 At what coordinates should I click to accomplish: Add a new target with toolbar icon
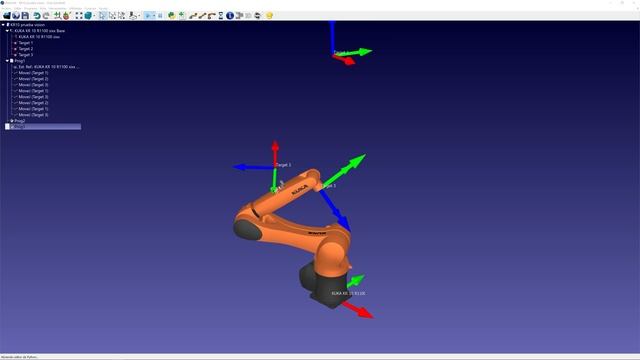[67, 16]
